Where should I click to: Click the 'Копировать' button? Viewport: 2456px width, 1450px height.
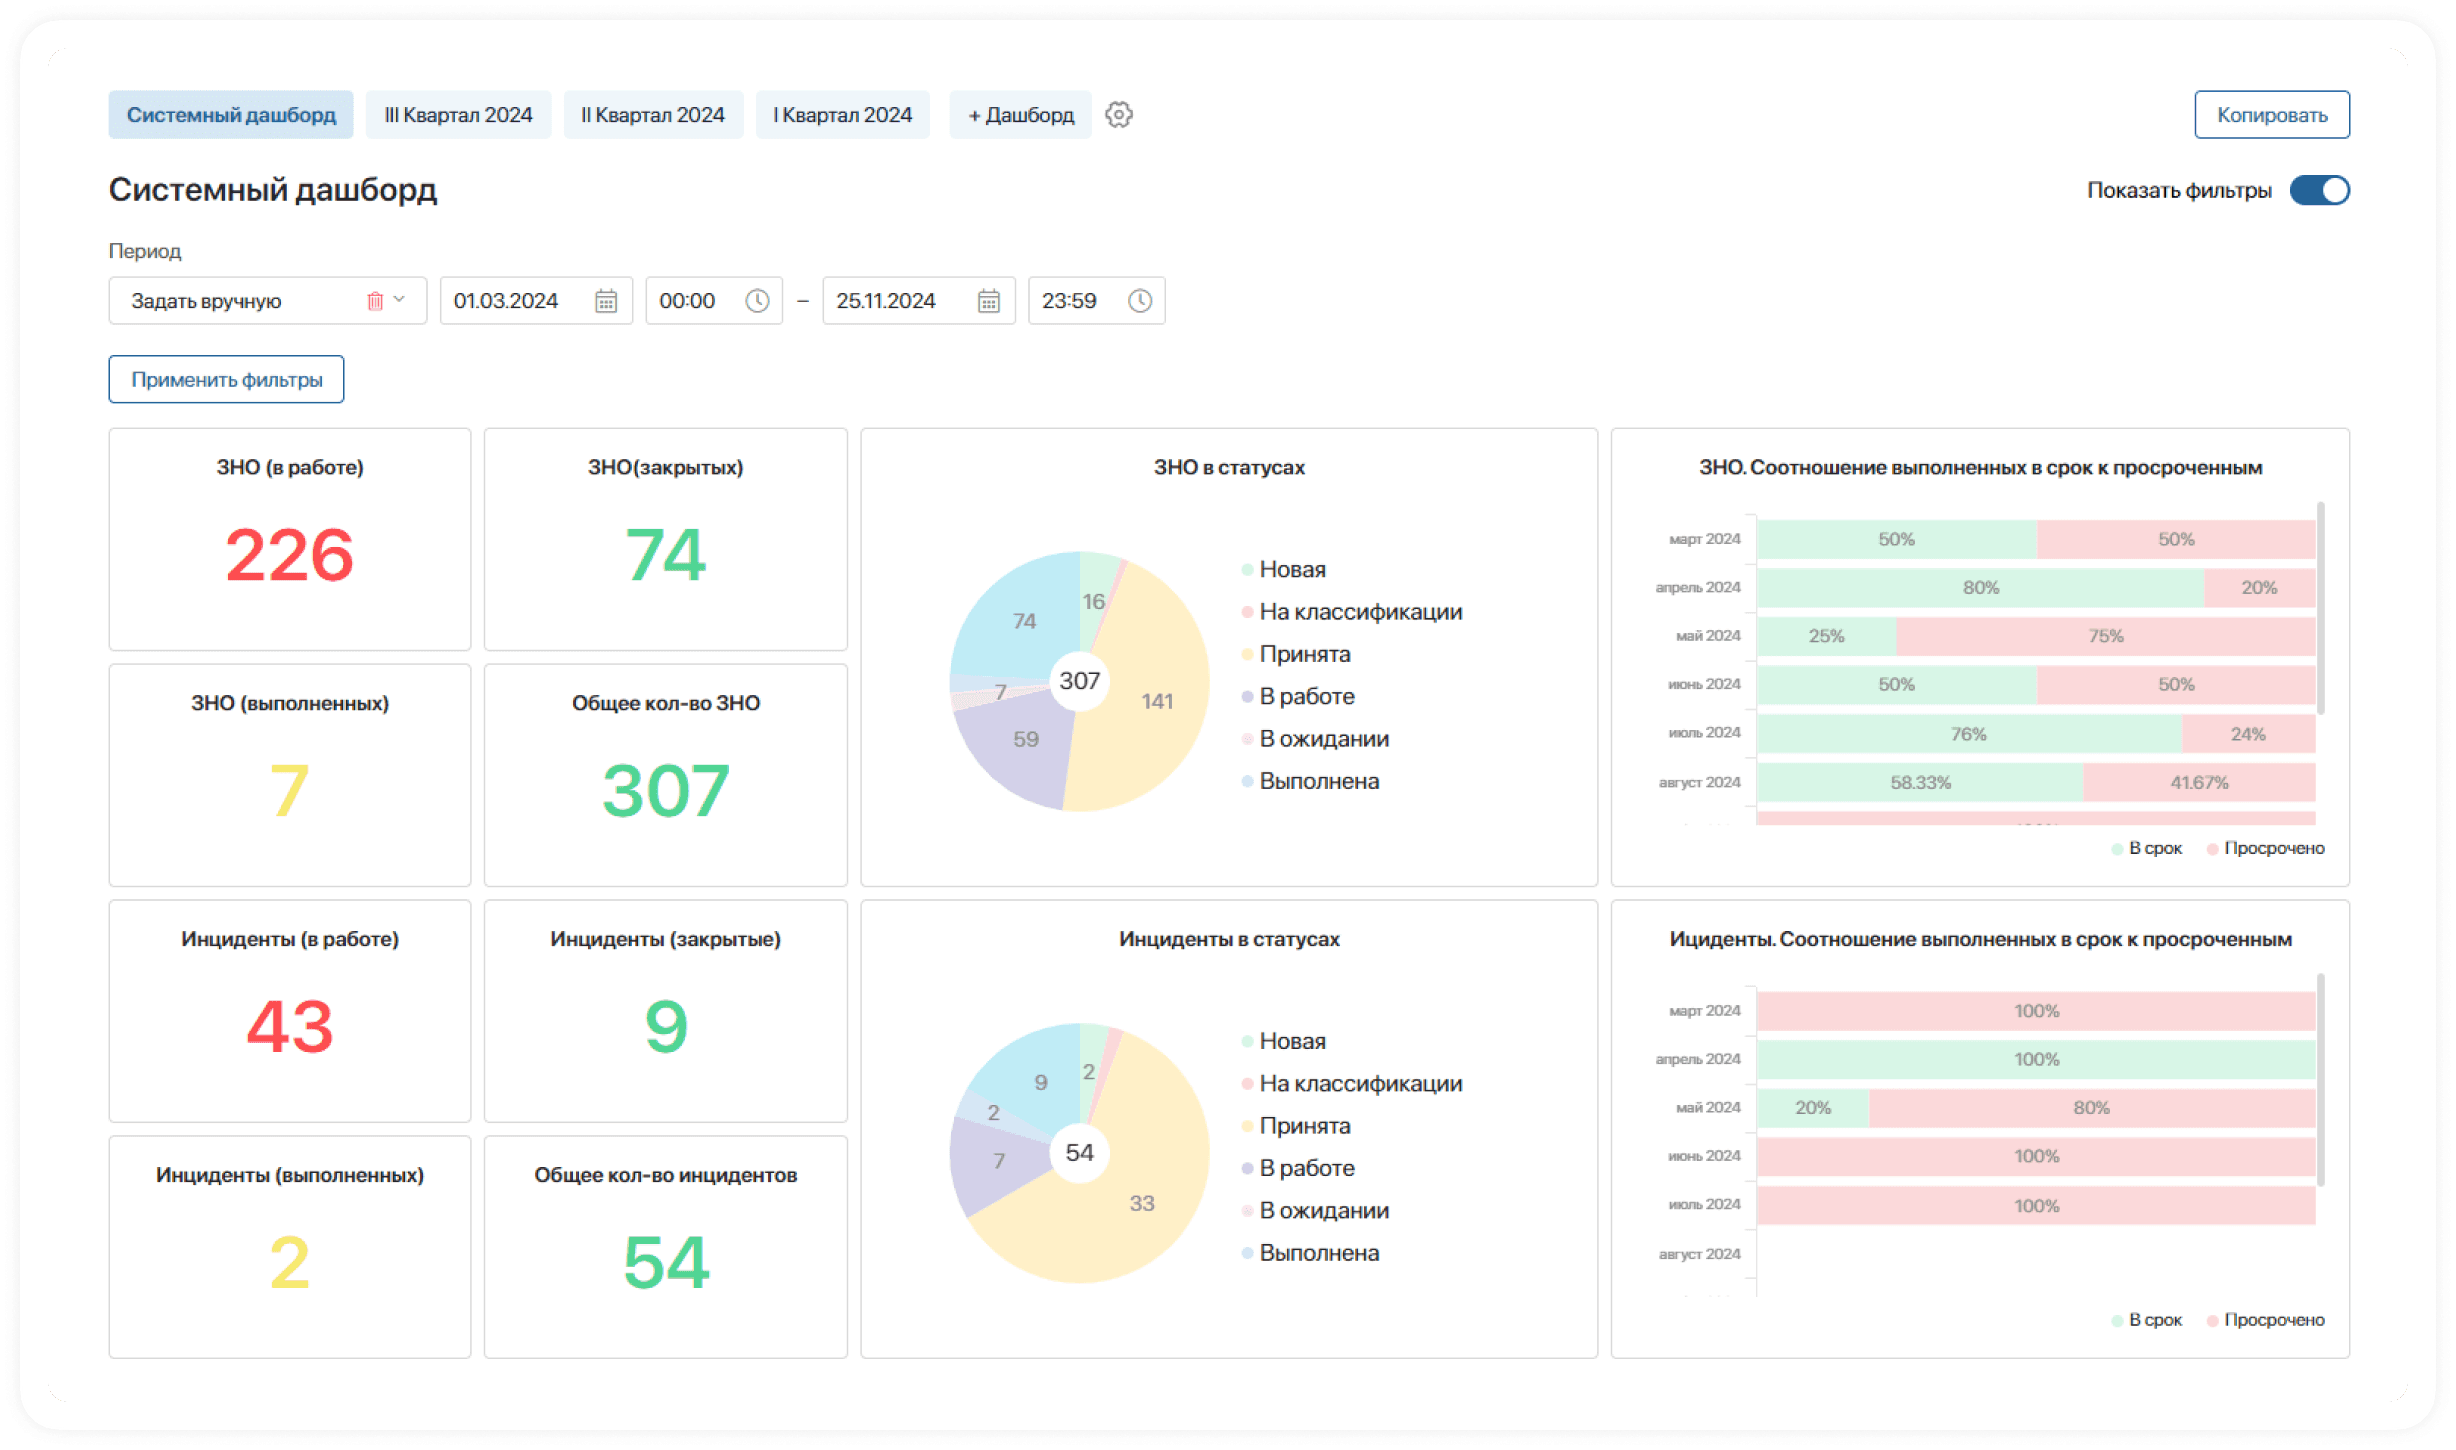click(x=2271, y=115)
